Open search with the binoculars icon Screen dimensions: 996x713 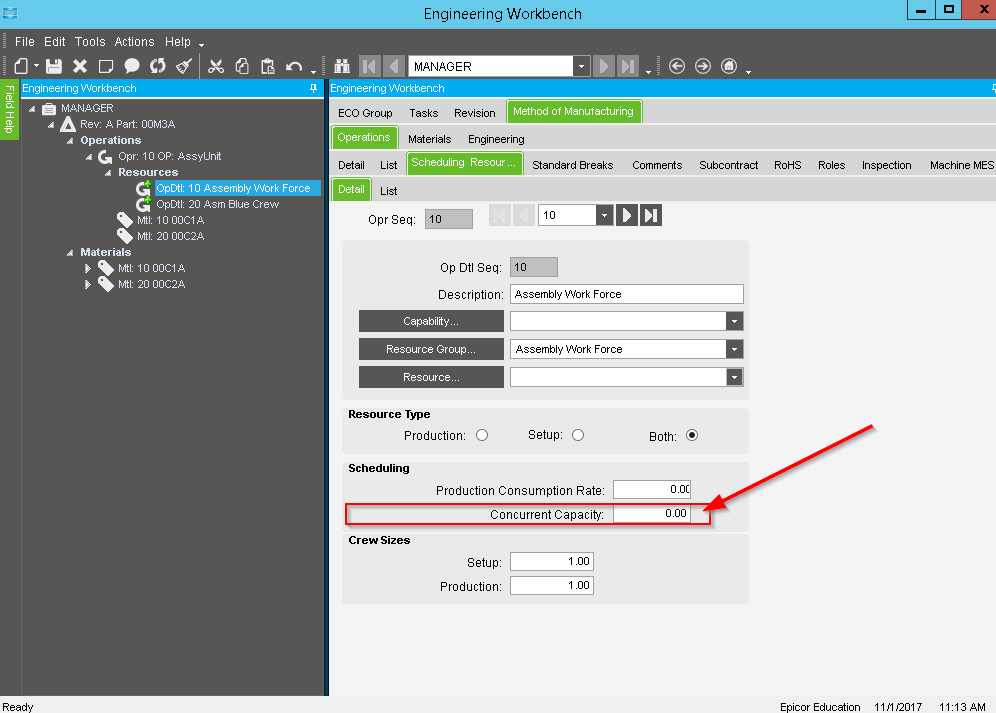[x=342, y=66]
